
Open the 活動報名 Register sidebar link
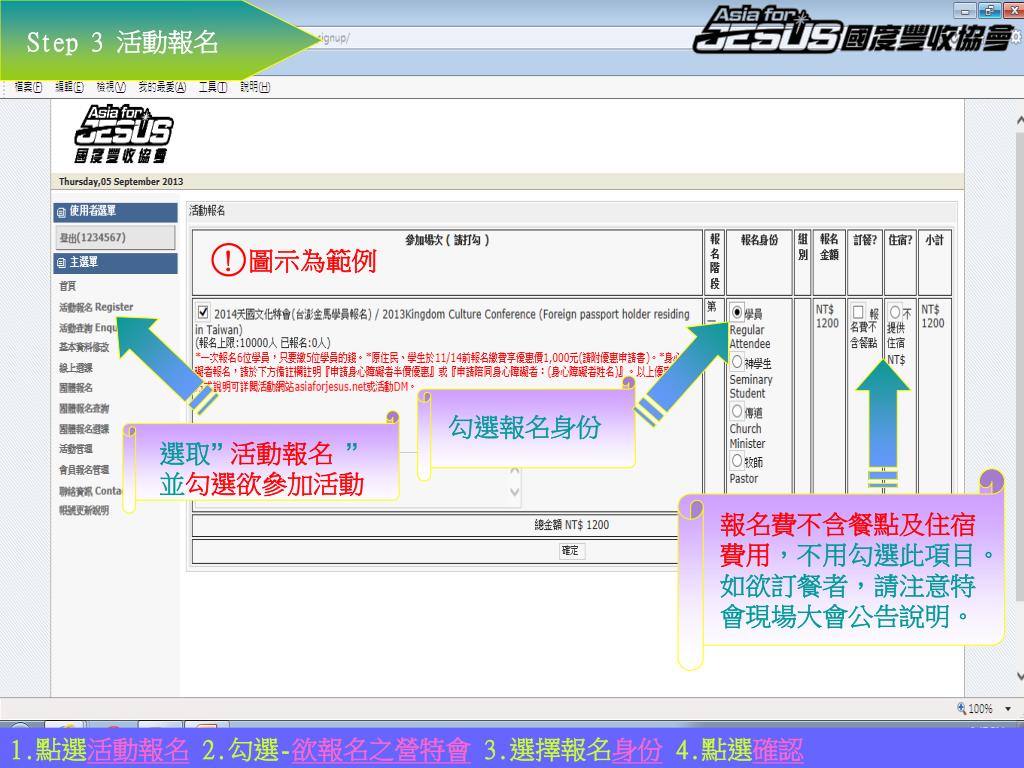[x=96, y=307]
